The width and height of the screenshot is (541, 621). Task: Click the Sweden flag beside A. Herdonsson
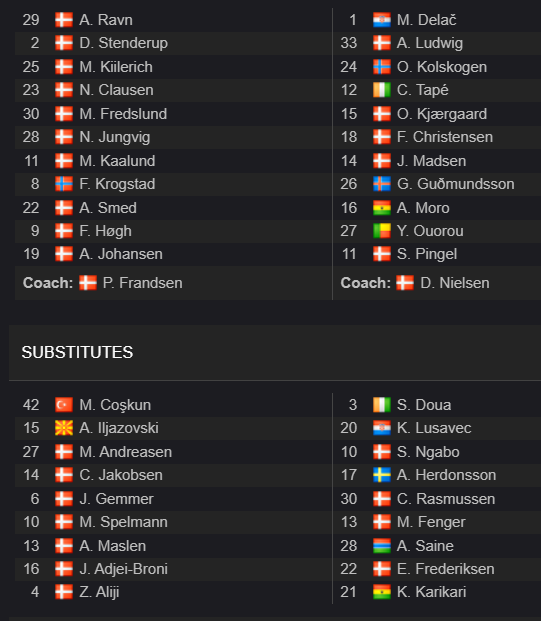pyautogui.click(x=381, y=475)
